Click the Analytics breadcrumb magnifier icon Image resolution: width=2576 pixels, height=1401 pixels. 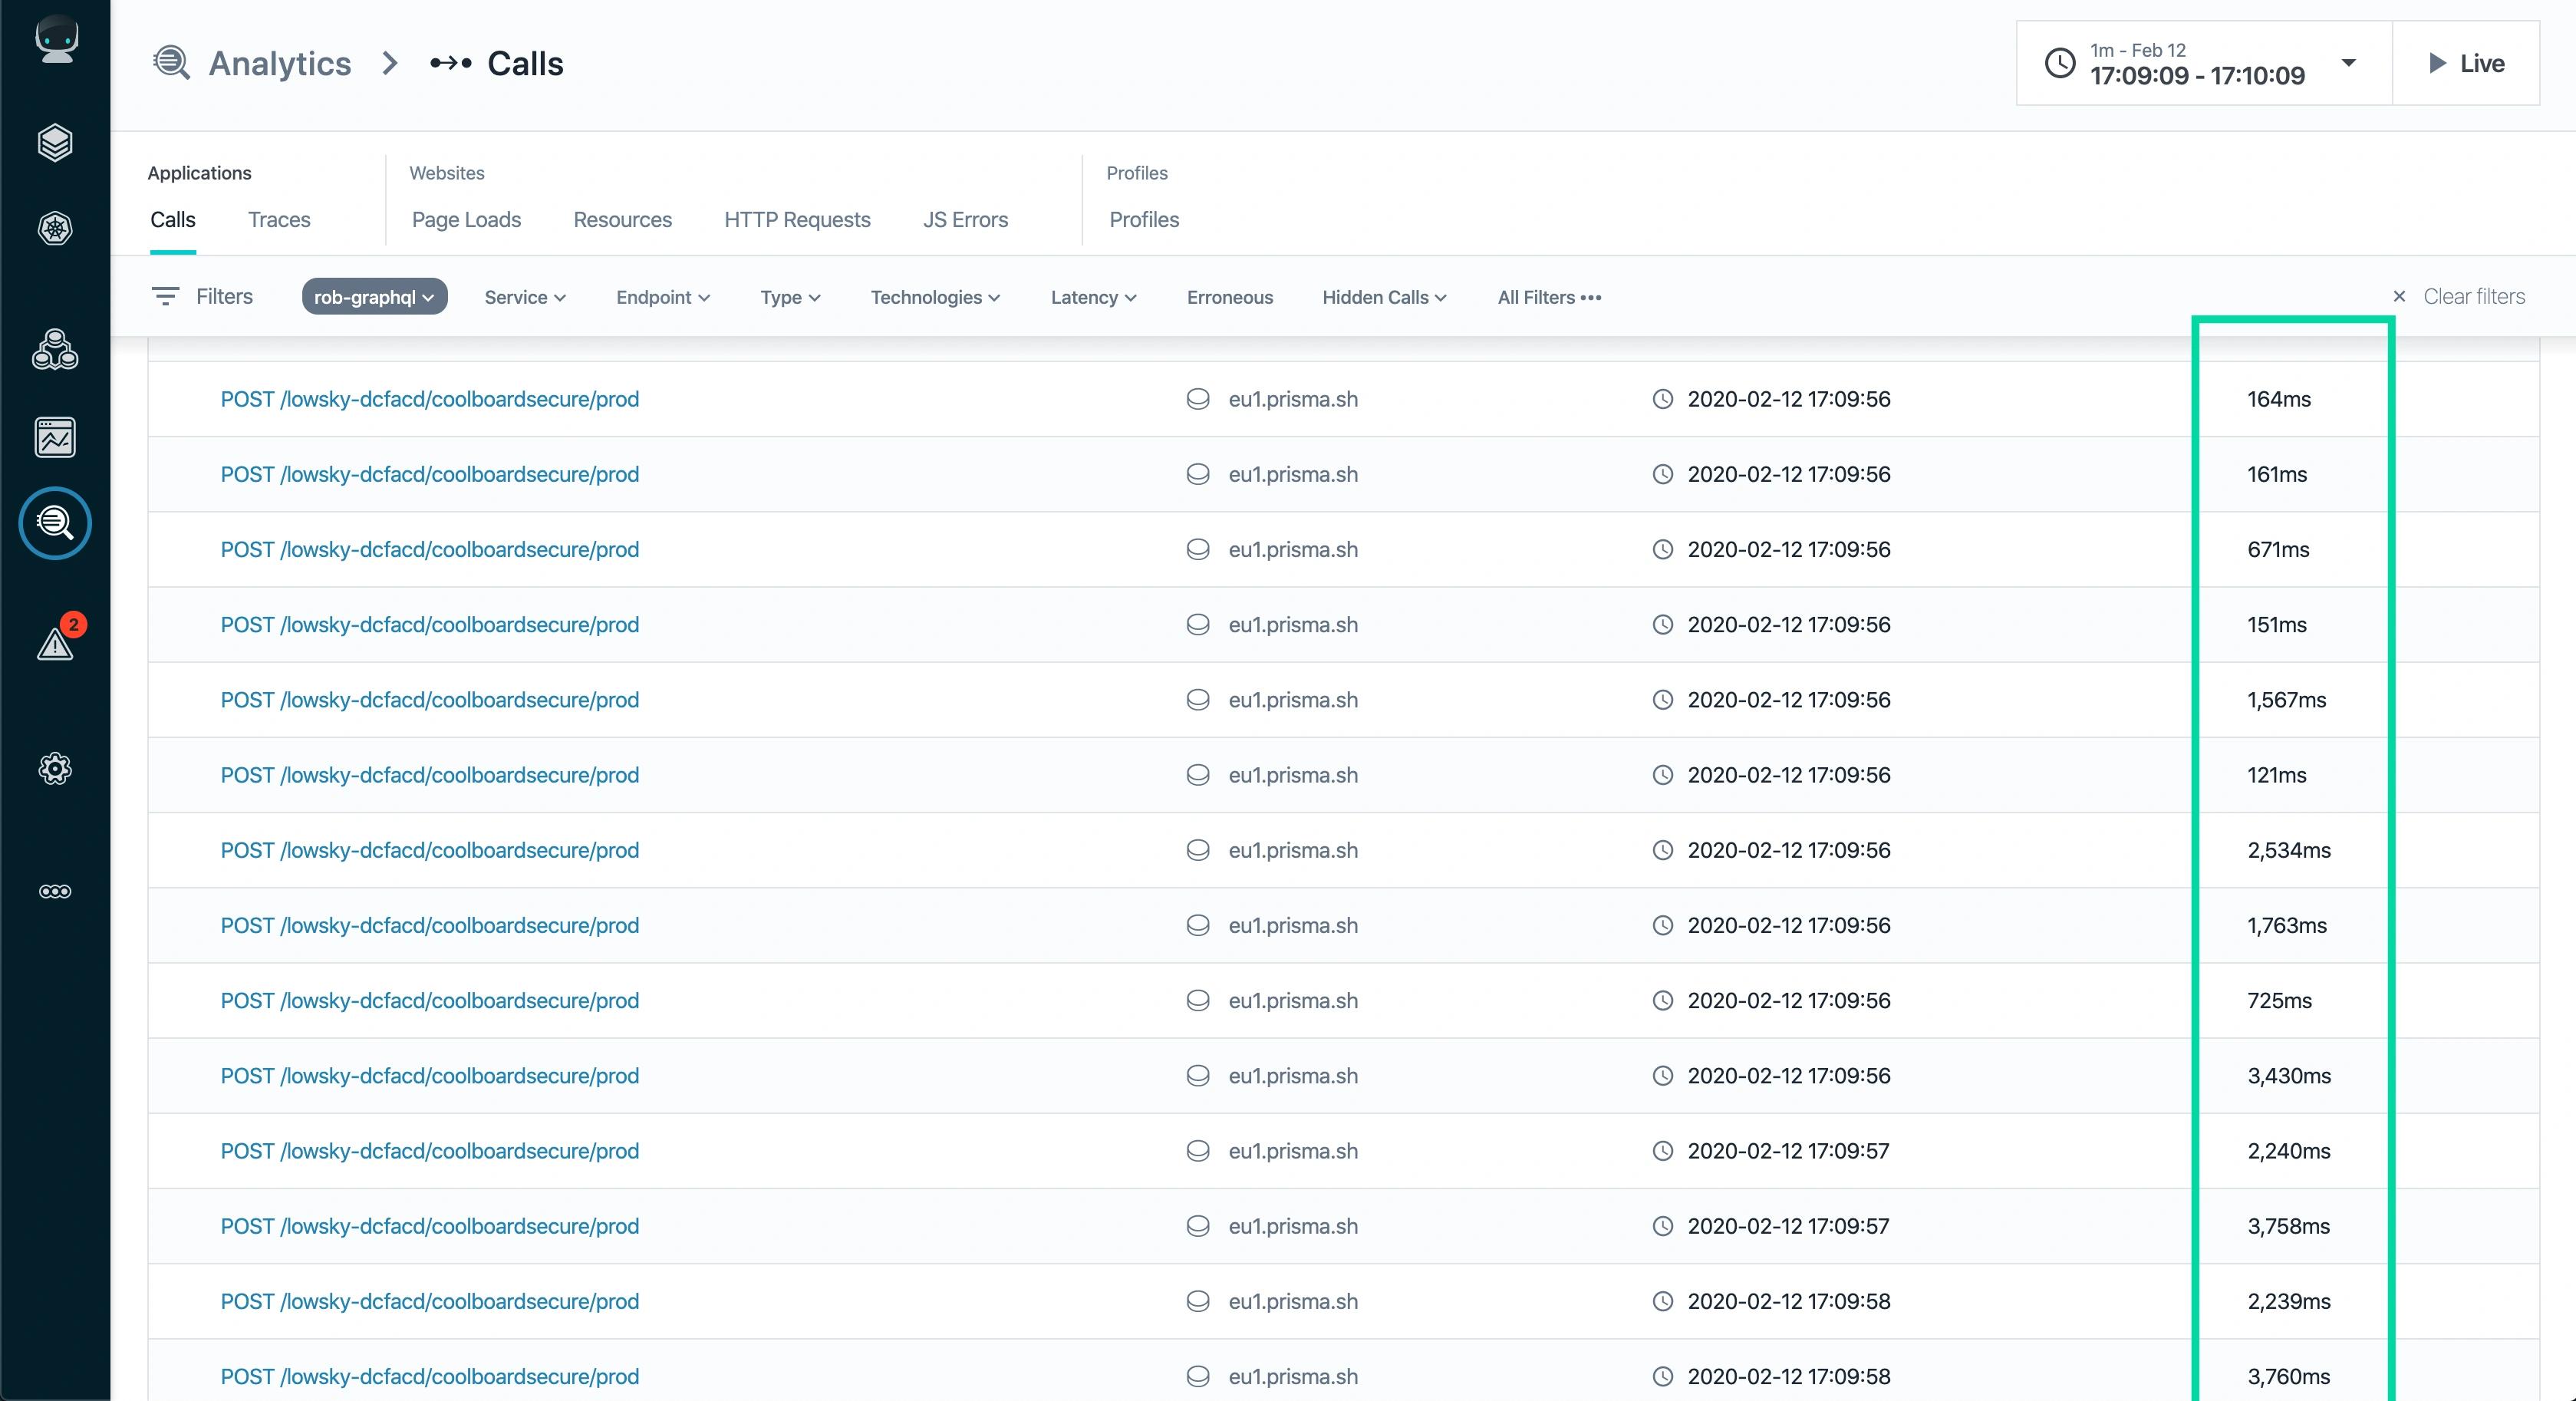[x=171, y=63]
